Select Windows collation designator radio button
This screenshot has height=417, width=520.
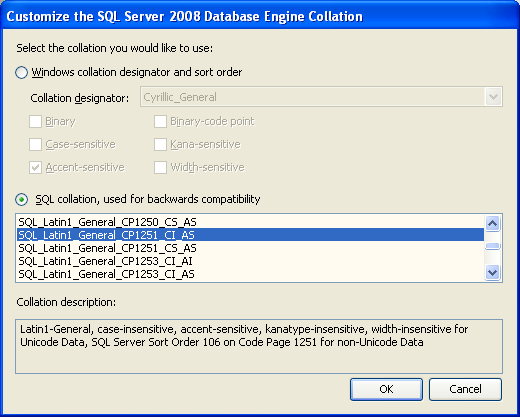pos(21,72)
